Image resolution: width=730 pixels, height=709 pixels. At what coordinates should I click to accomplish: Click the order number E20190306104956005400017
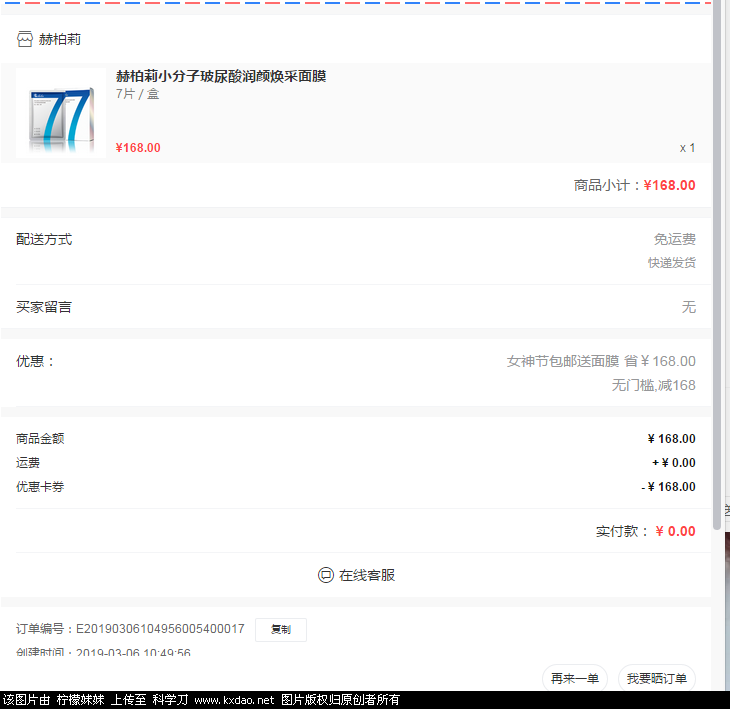[x=160, y=629]
